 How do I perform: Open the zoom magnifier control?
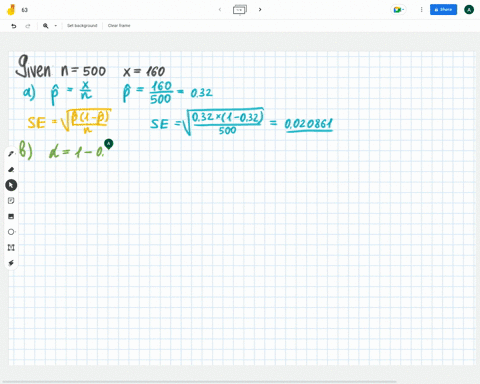coord(46,26)
